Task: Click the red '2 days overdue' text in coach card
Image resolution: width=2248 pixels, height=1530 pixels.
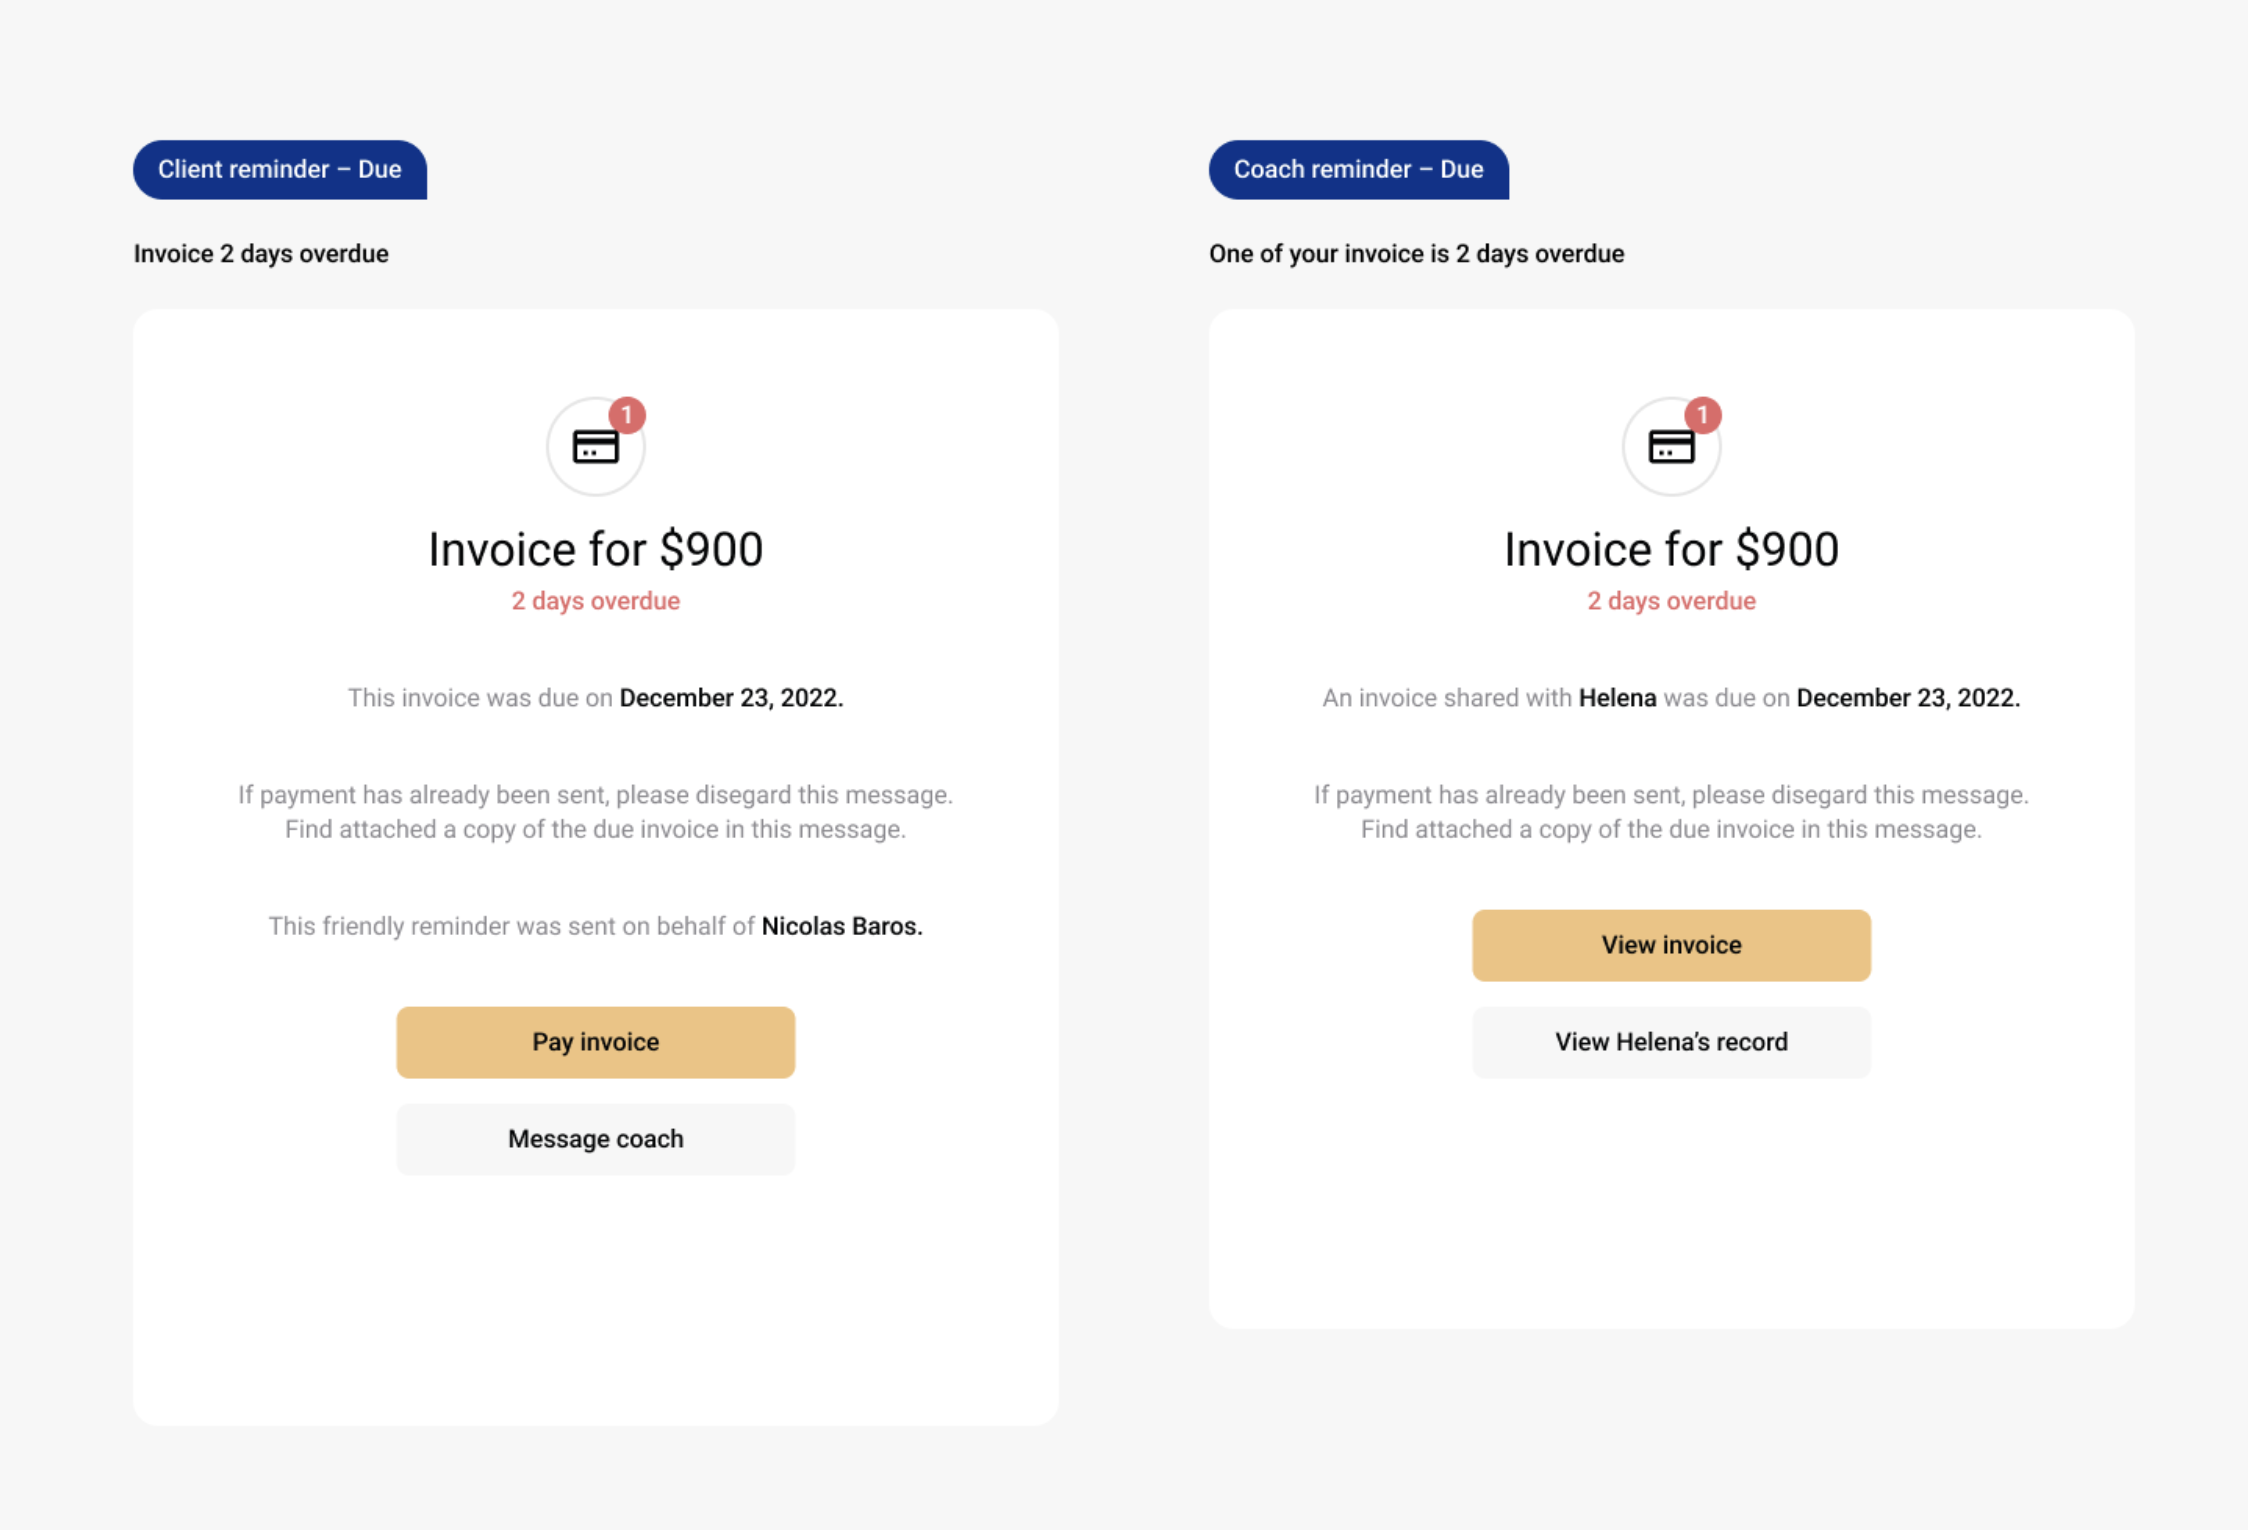Action: [x=1671, y=601]
